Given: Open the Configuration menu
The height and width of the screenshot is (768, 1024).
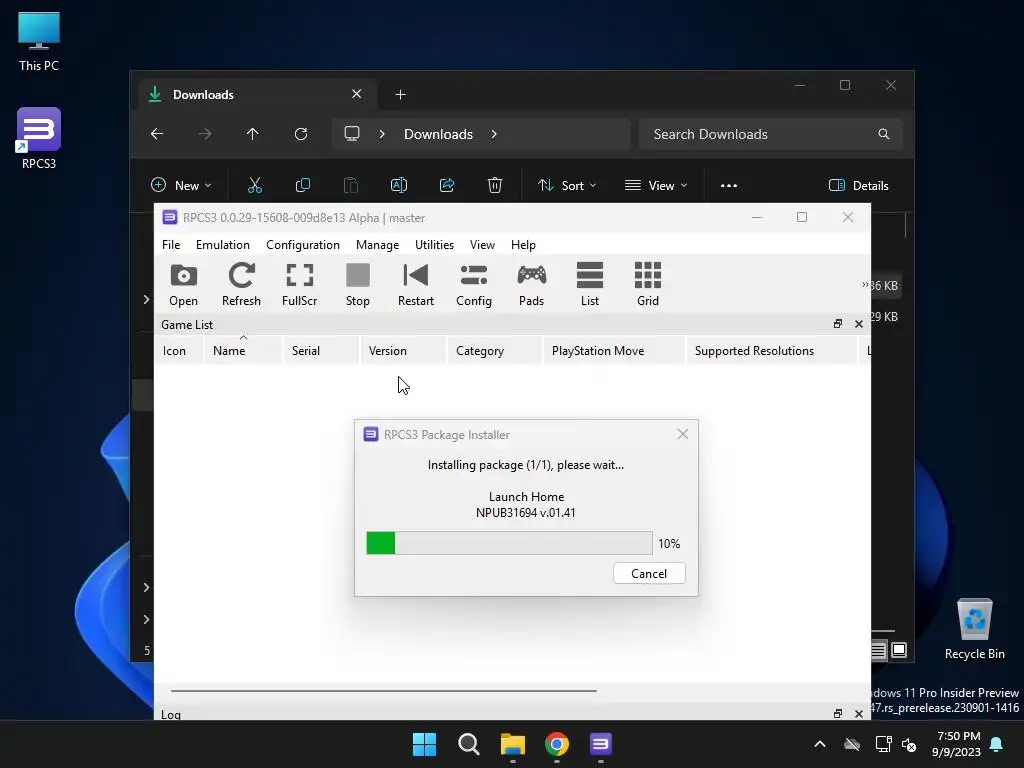Looking at the screenshot, I should pyautogui.click(x=303, y=245).
